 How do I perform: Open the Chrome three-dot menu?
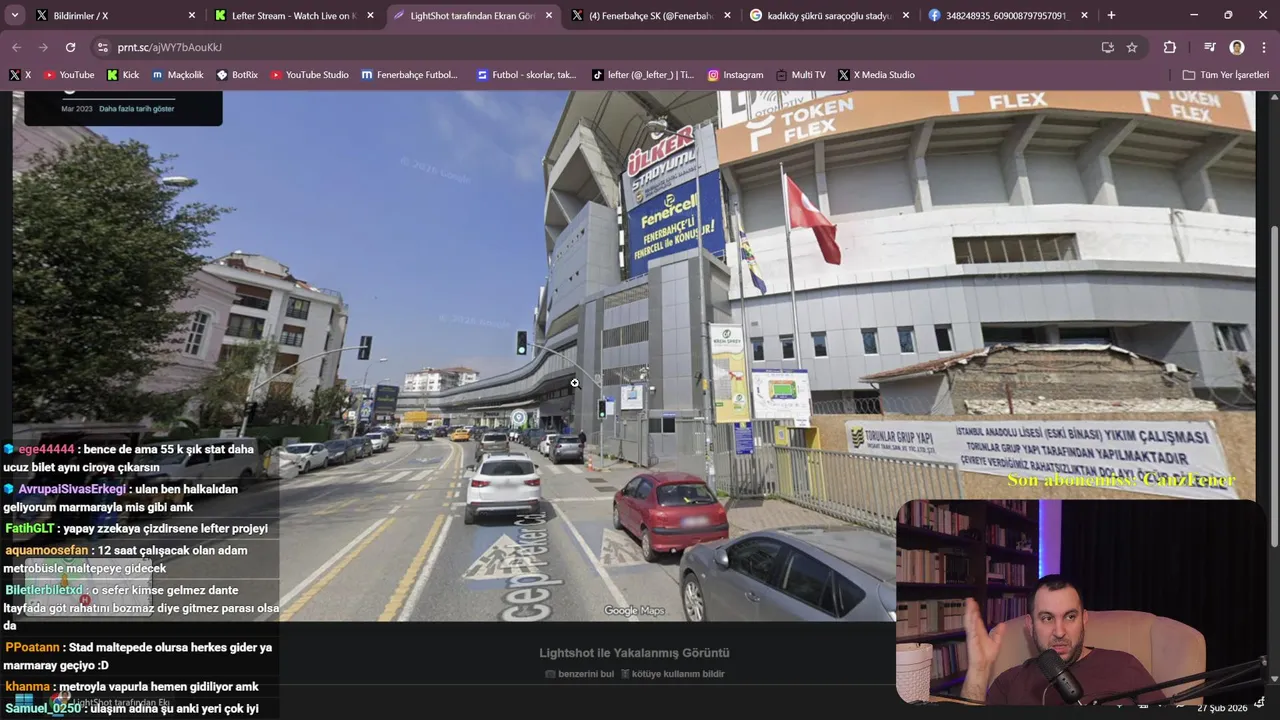[1264, 47]
